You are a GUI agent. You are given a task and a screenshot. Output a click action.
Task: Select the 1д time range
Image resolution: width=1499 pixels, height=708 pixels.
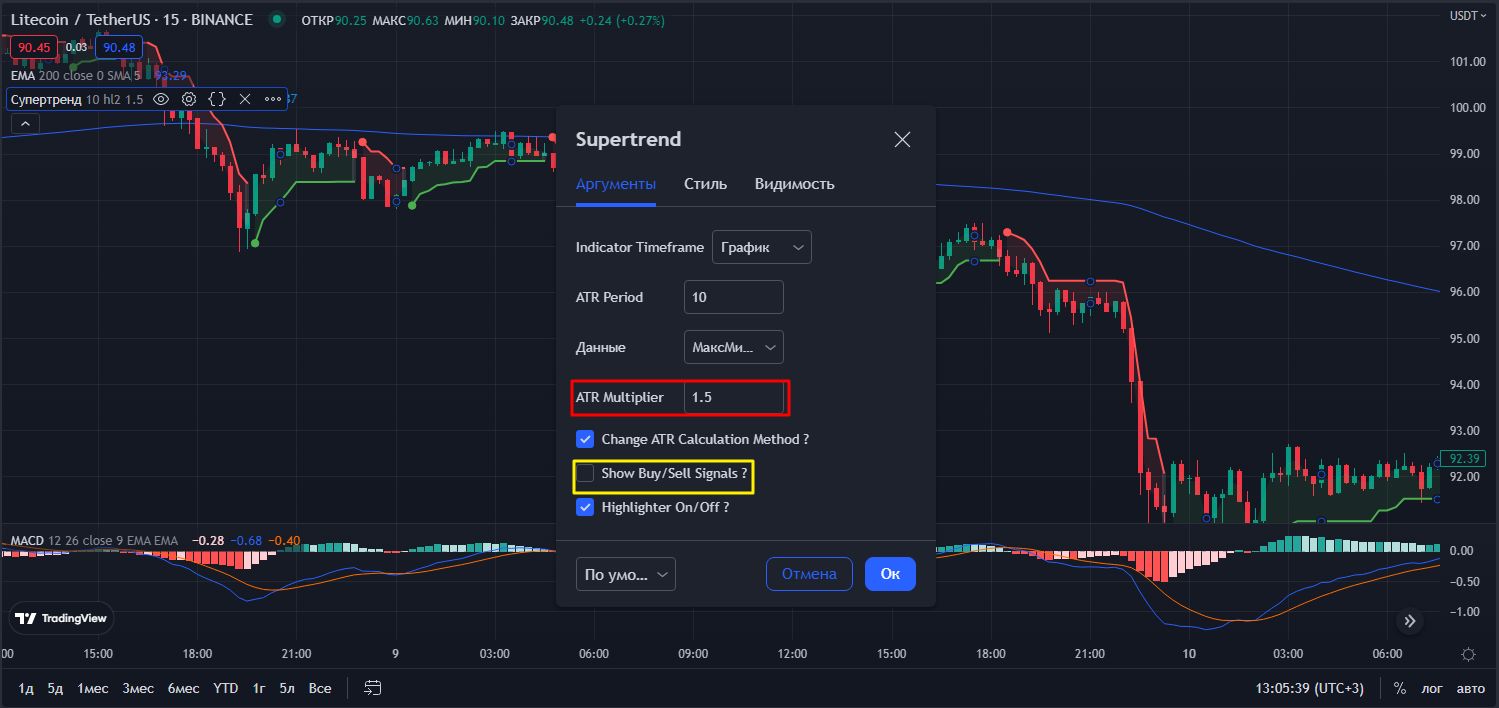[27, 688]
